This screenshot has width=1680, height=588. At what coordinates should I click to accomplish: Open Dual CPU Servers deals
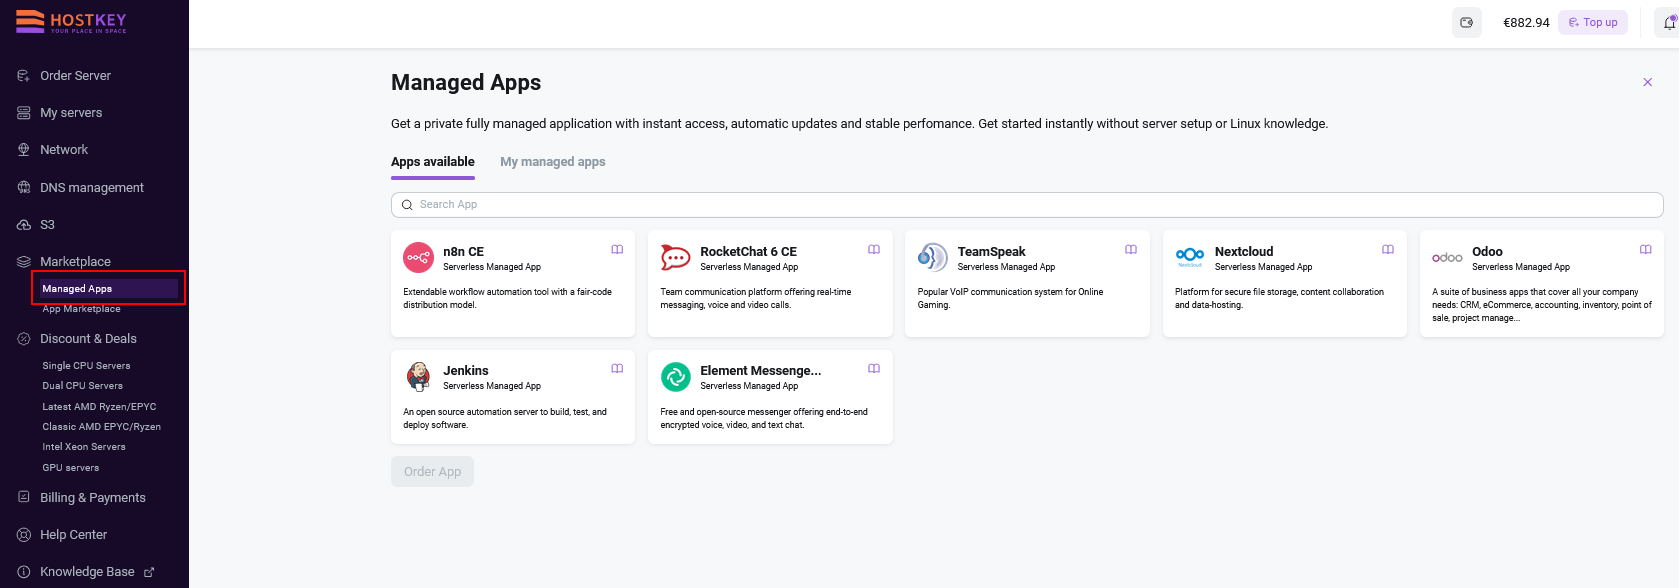[82, 386]
